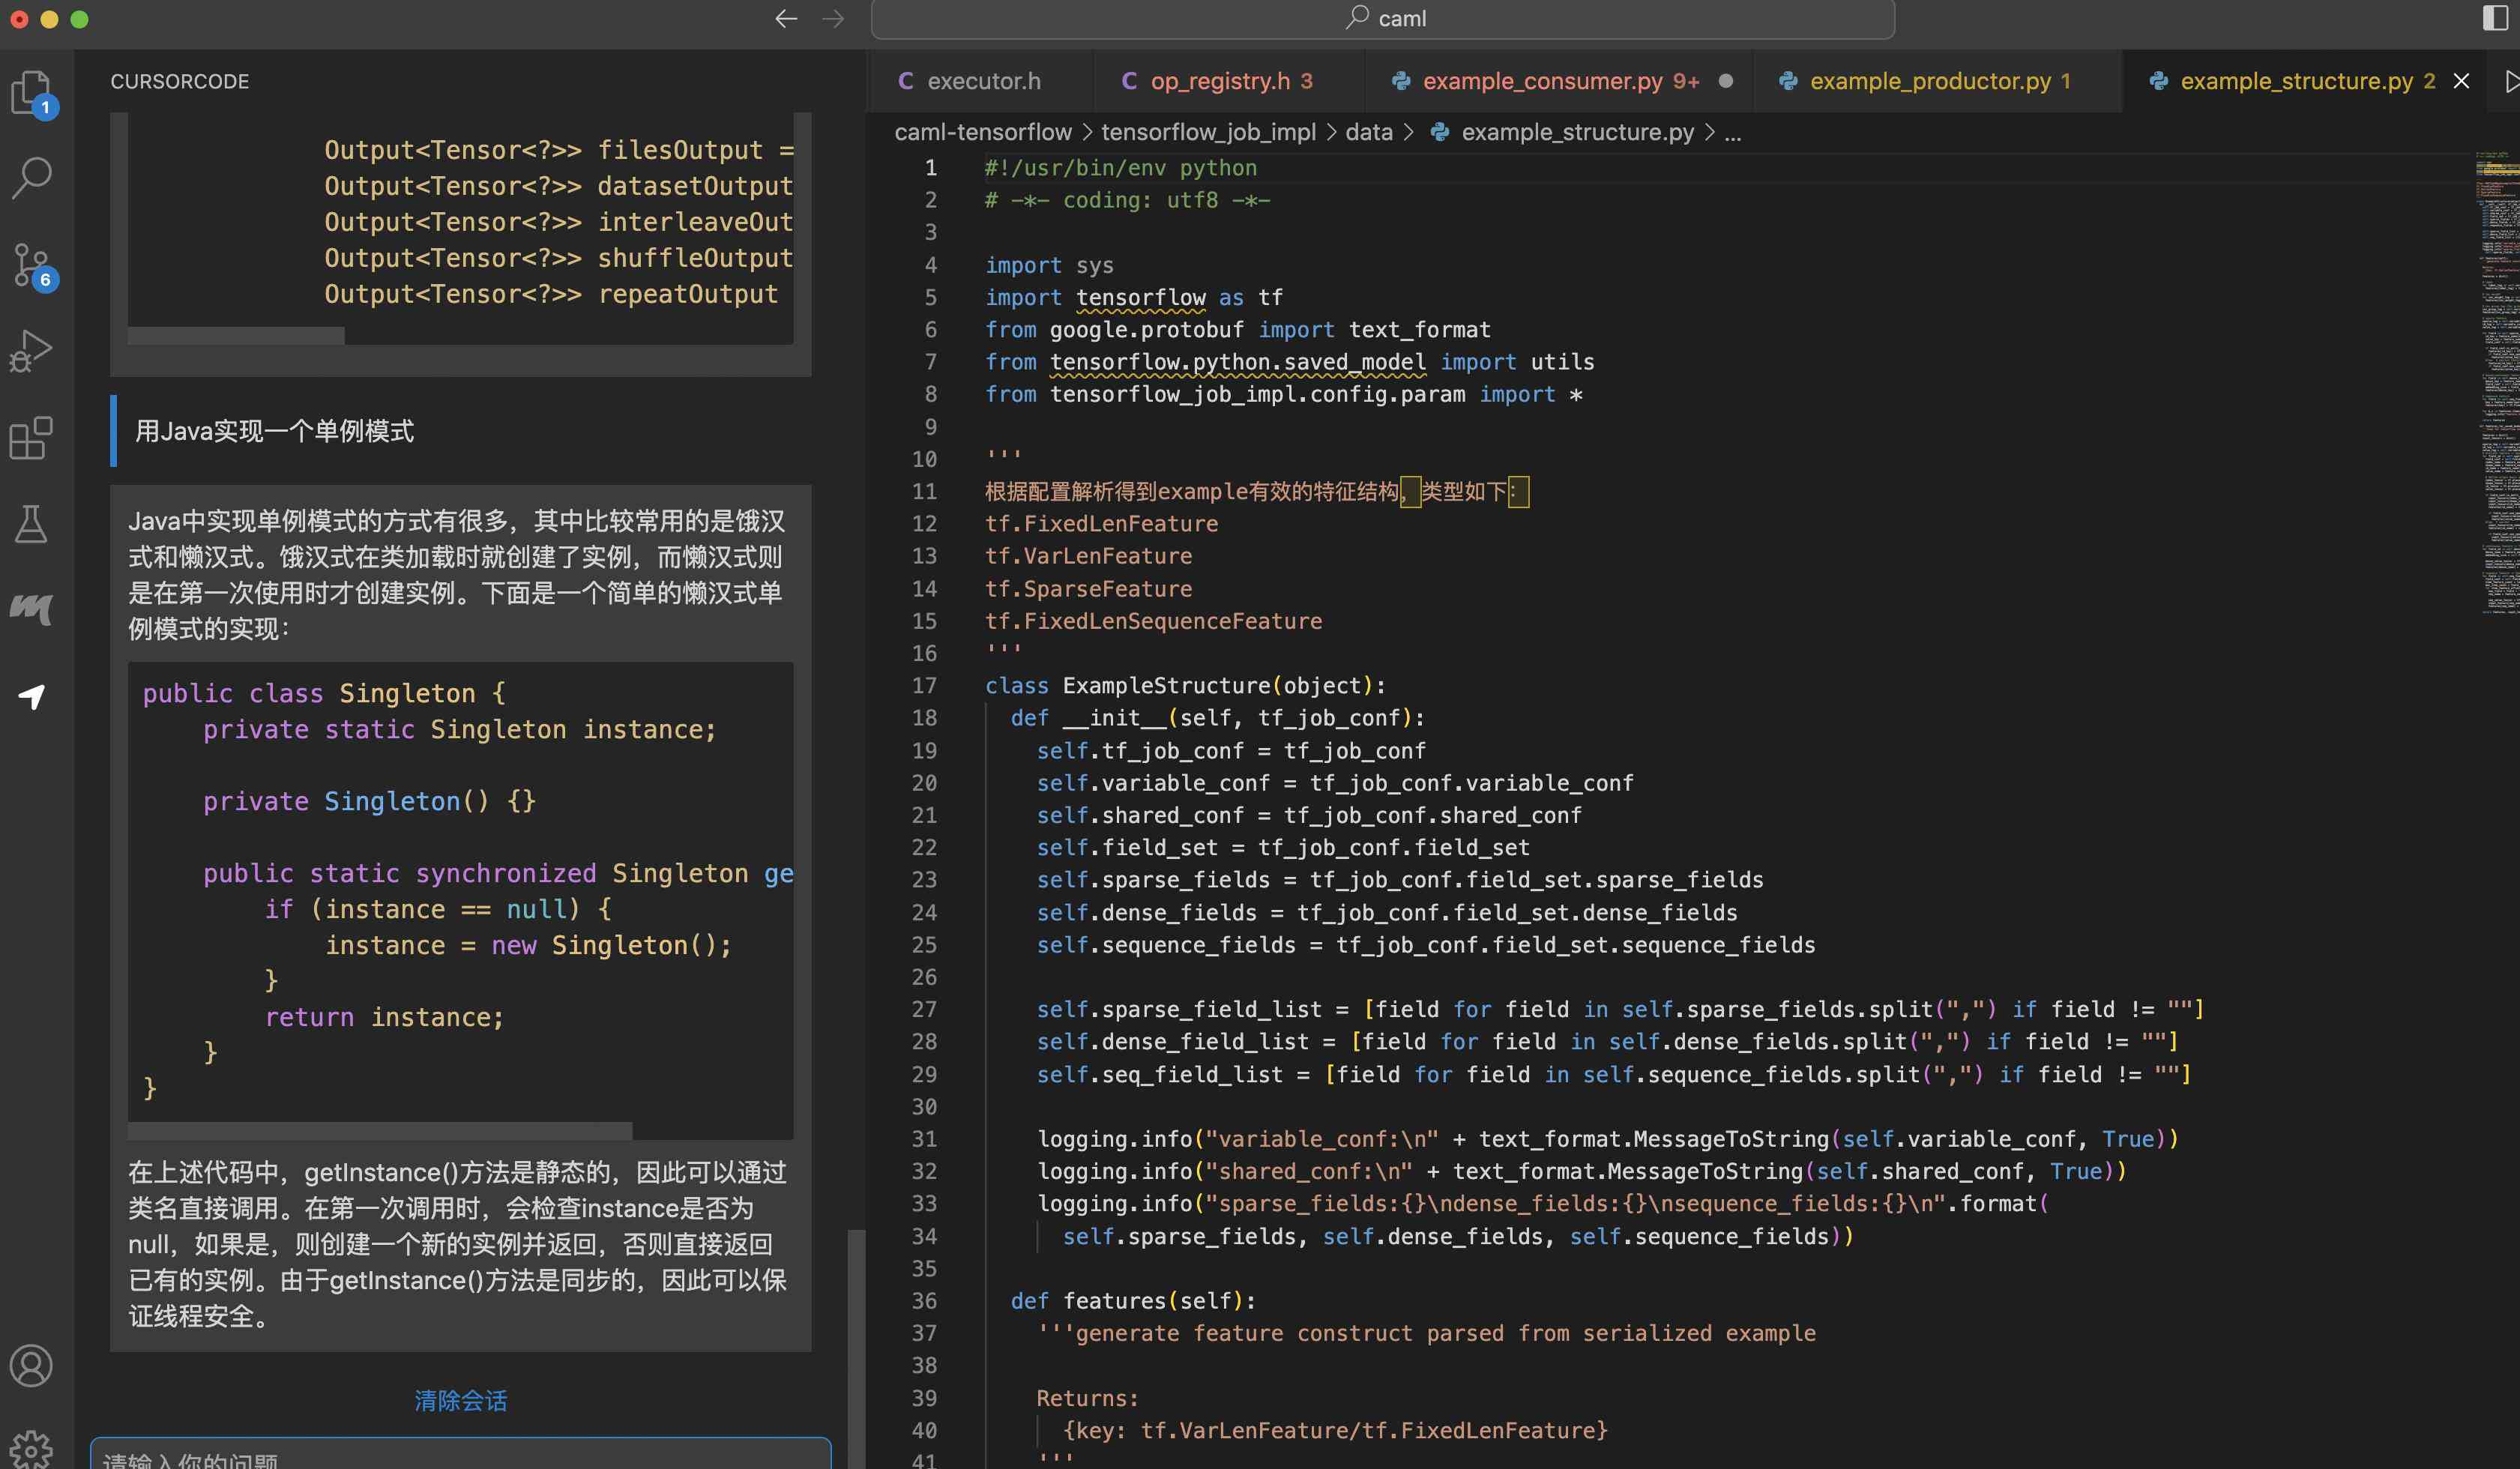Open the CursorCode paper-plane view
The height and width of the screenshot is (1469, 2520).
(x=32, y=696)
